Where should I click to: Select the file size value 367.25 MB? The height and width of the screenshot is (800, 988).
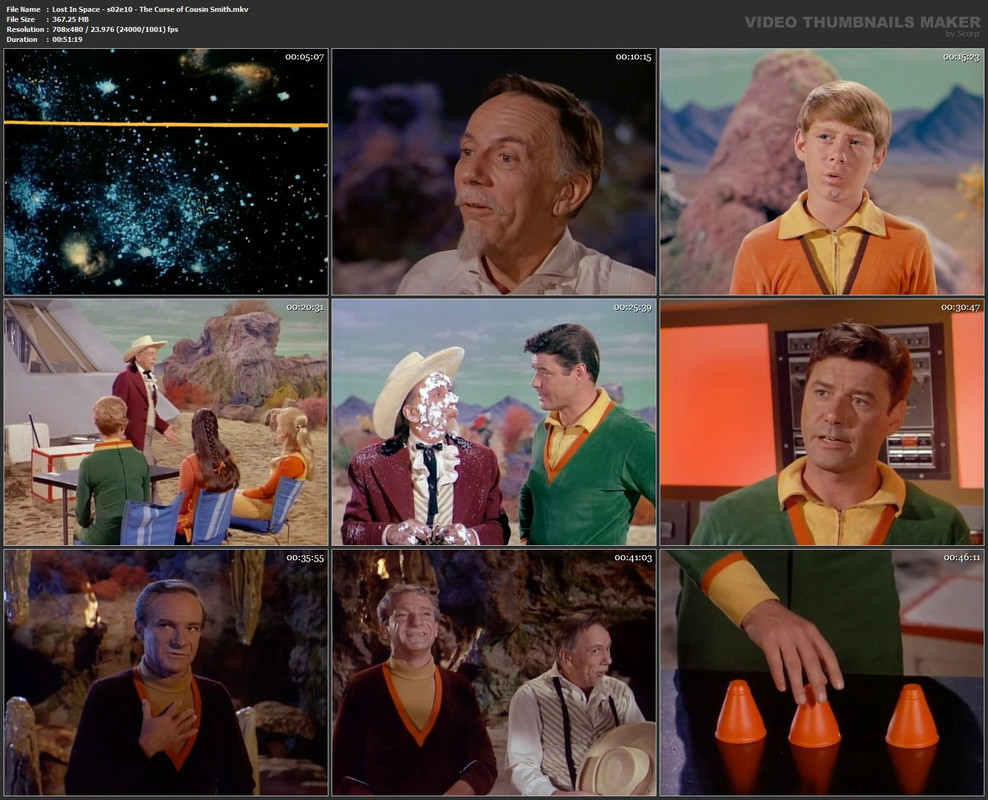71,20
